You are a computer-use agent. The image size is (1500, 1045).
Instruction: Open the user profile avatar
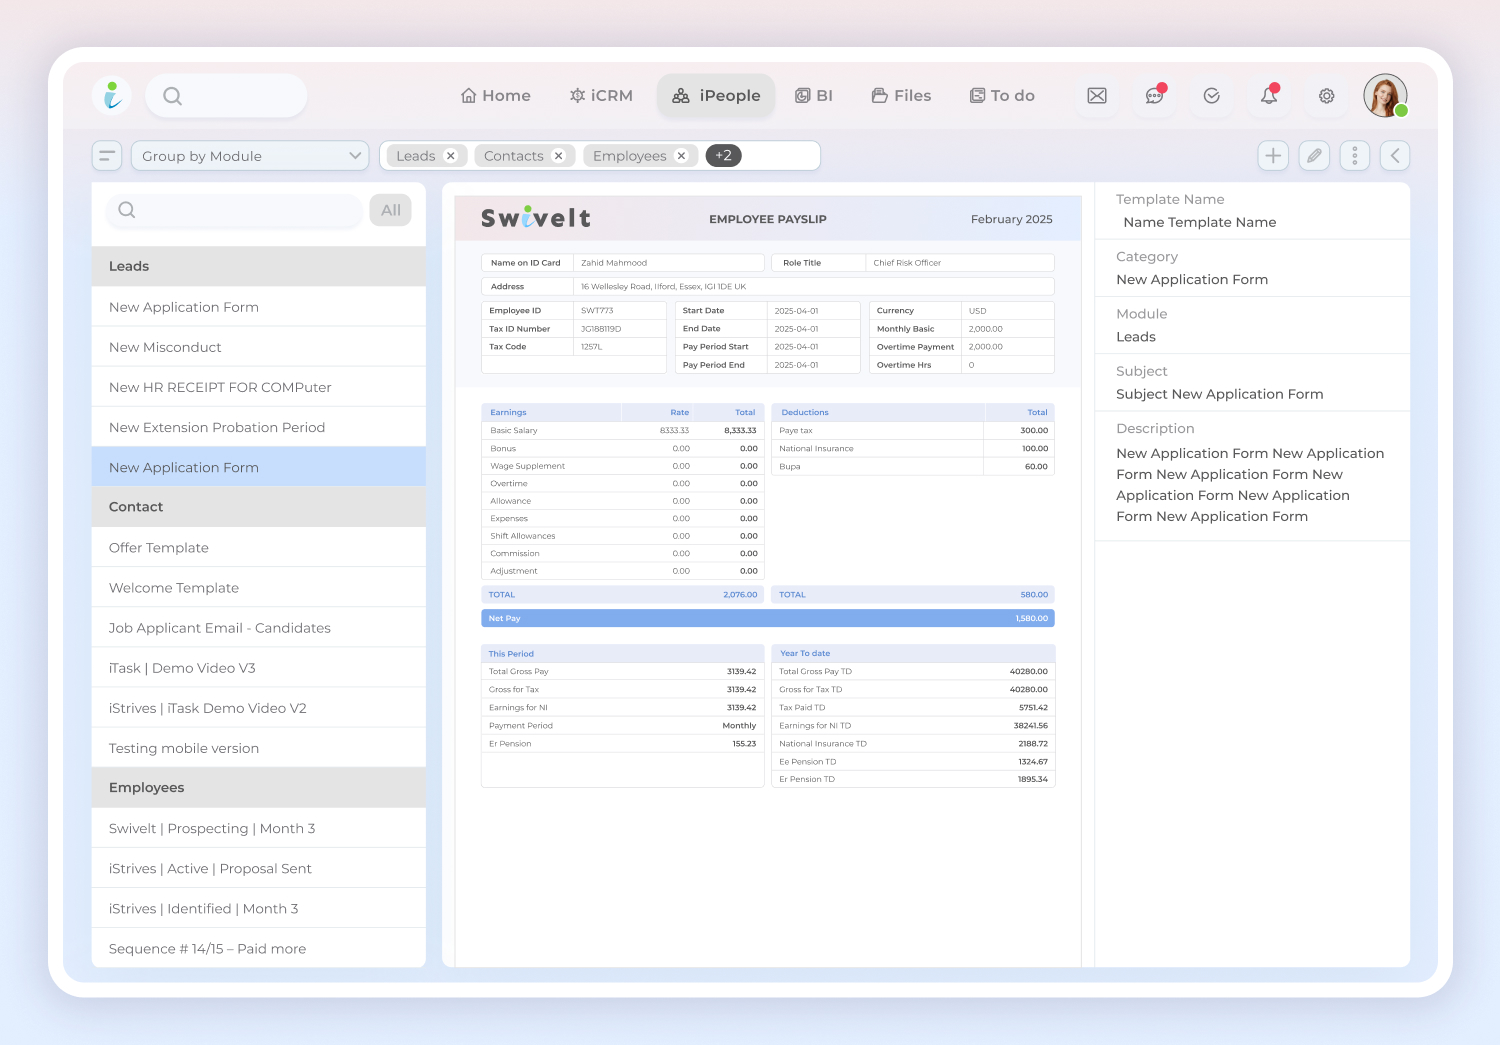click(1385, 96)
